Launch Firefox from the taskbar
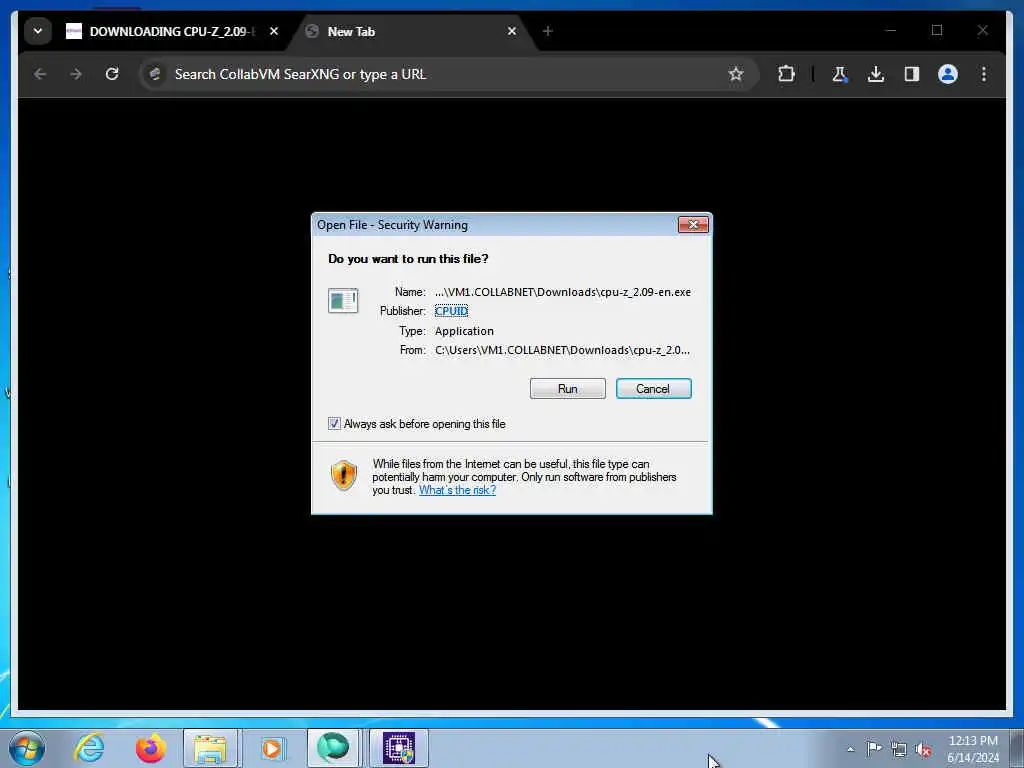 coord(151,748)
